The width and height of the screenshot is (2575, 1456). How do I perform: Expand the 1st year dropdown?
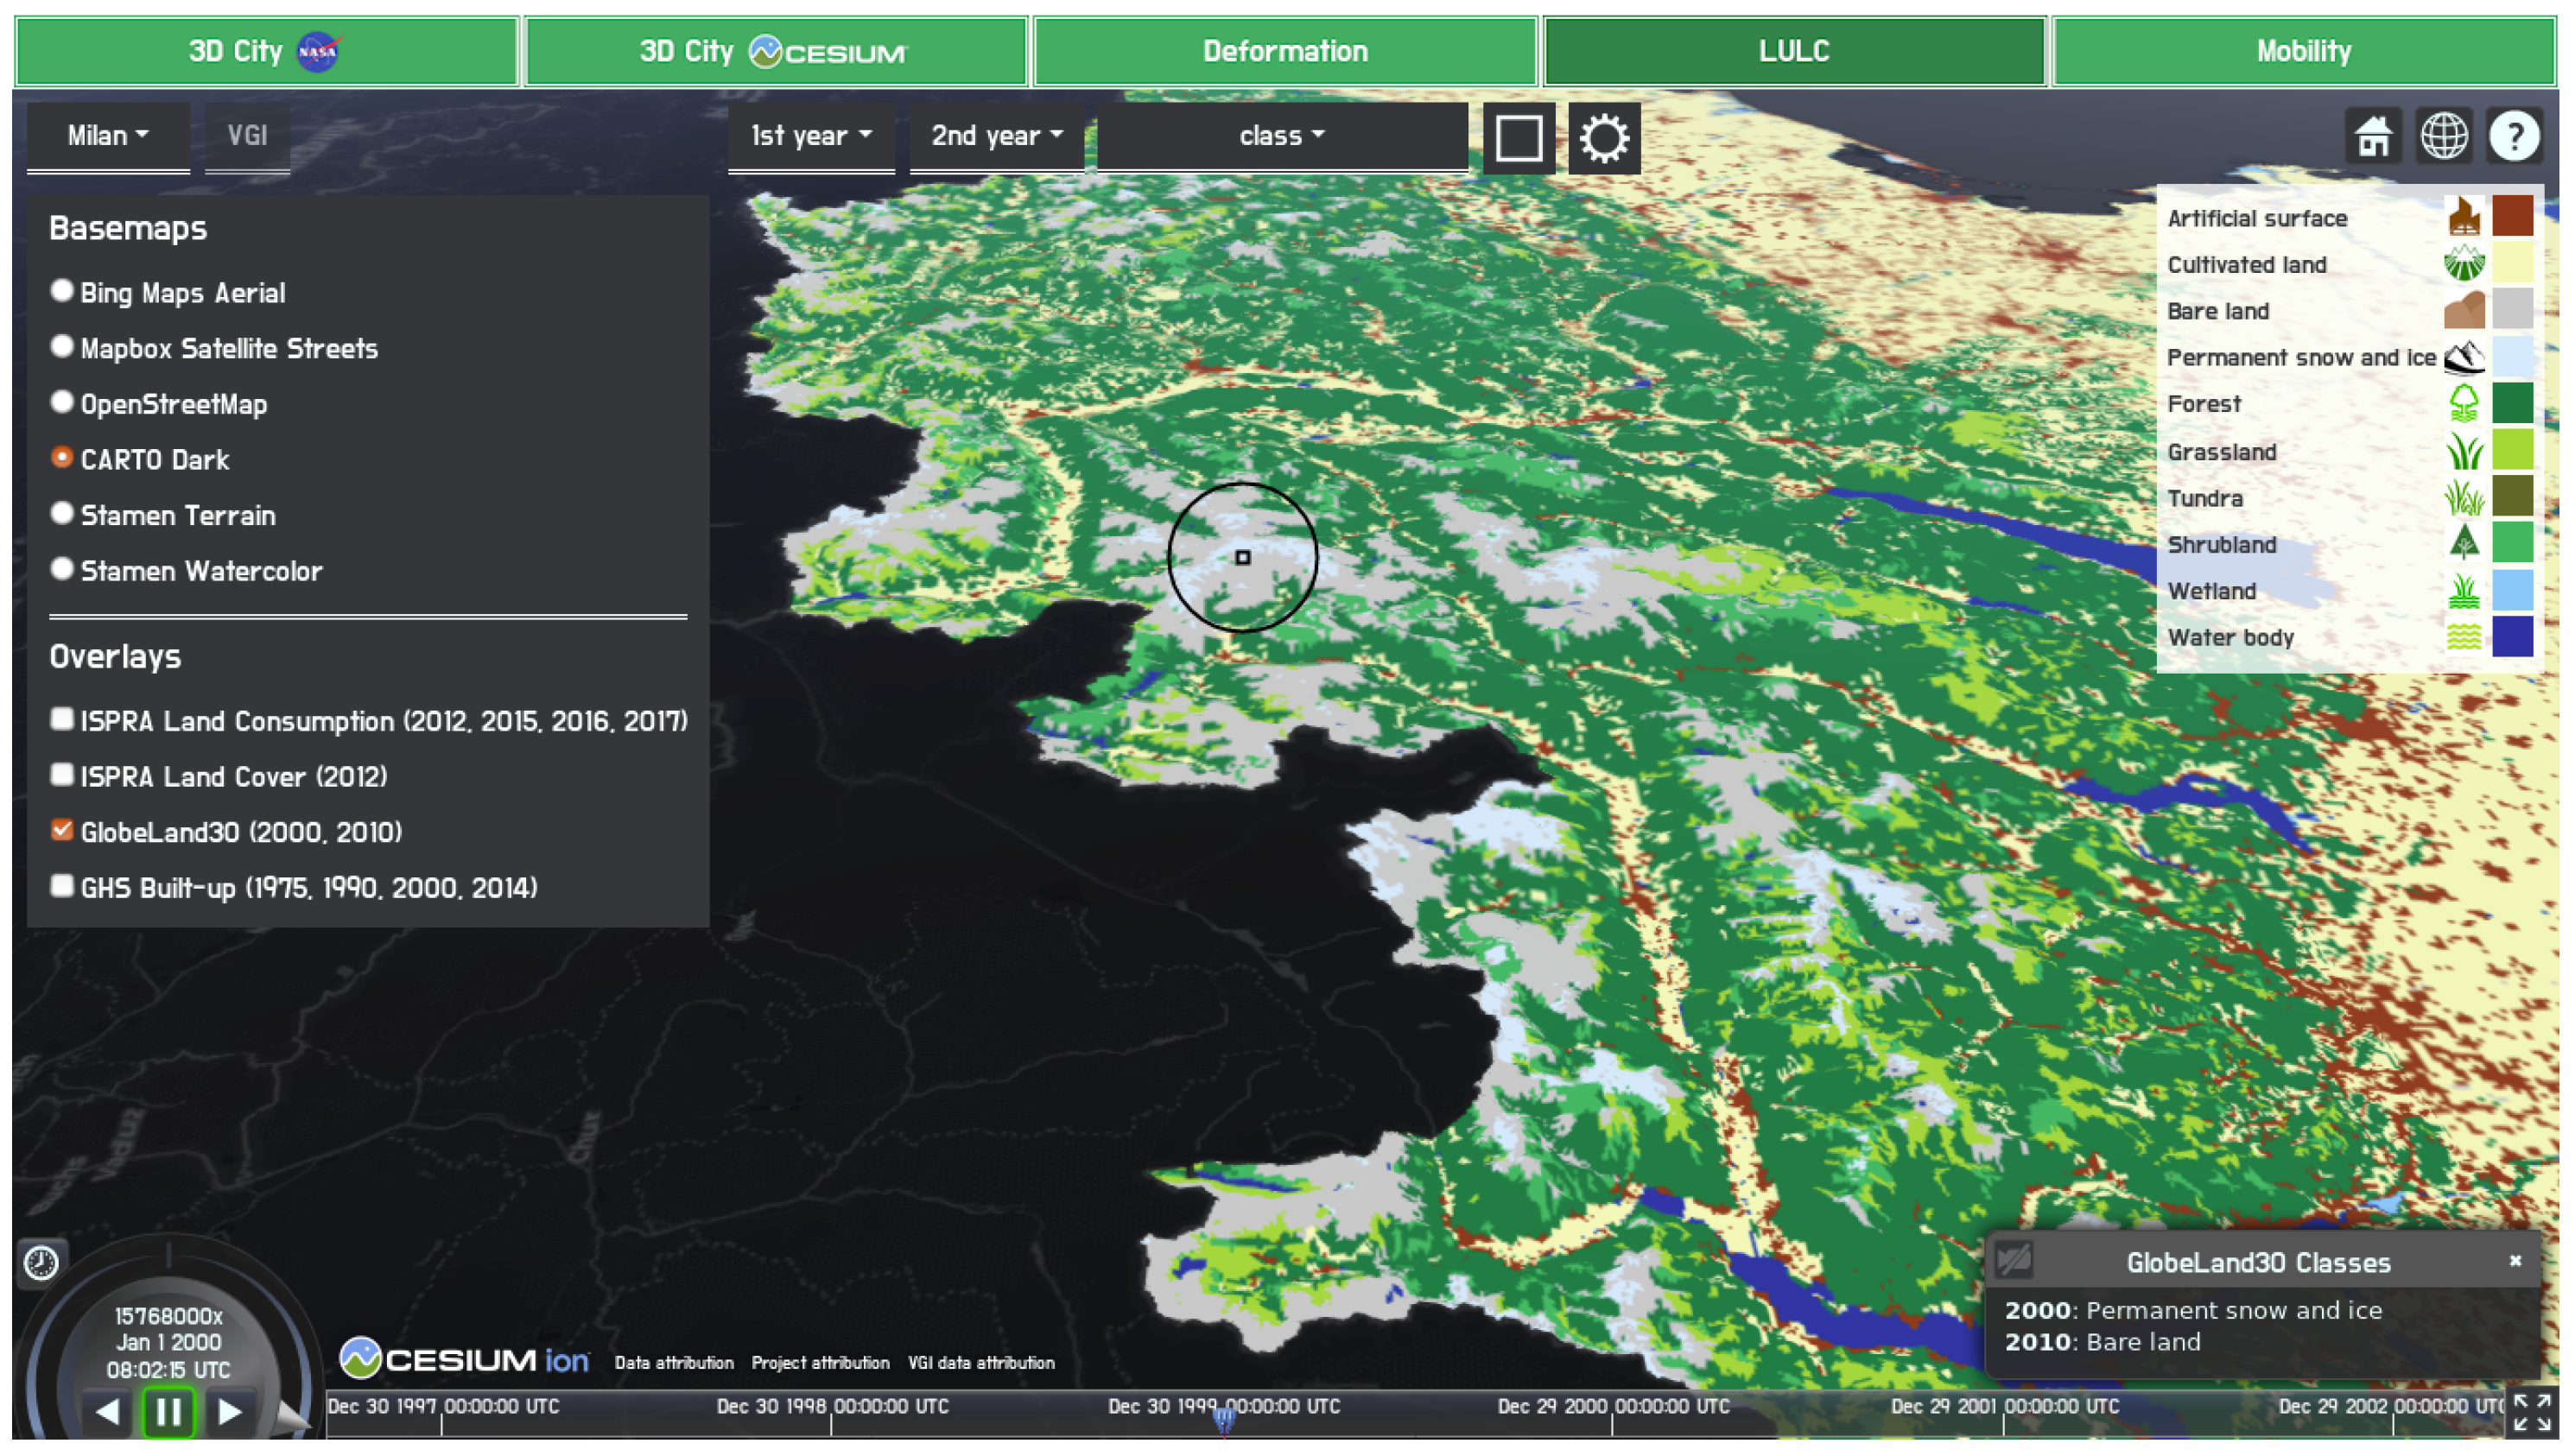(810, 136)
